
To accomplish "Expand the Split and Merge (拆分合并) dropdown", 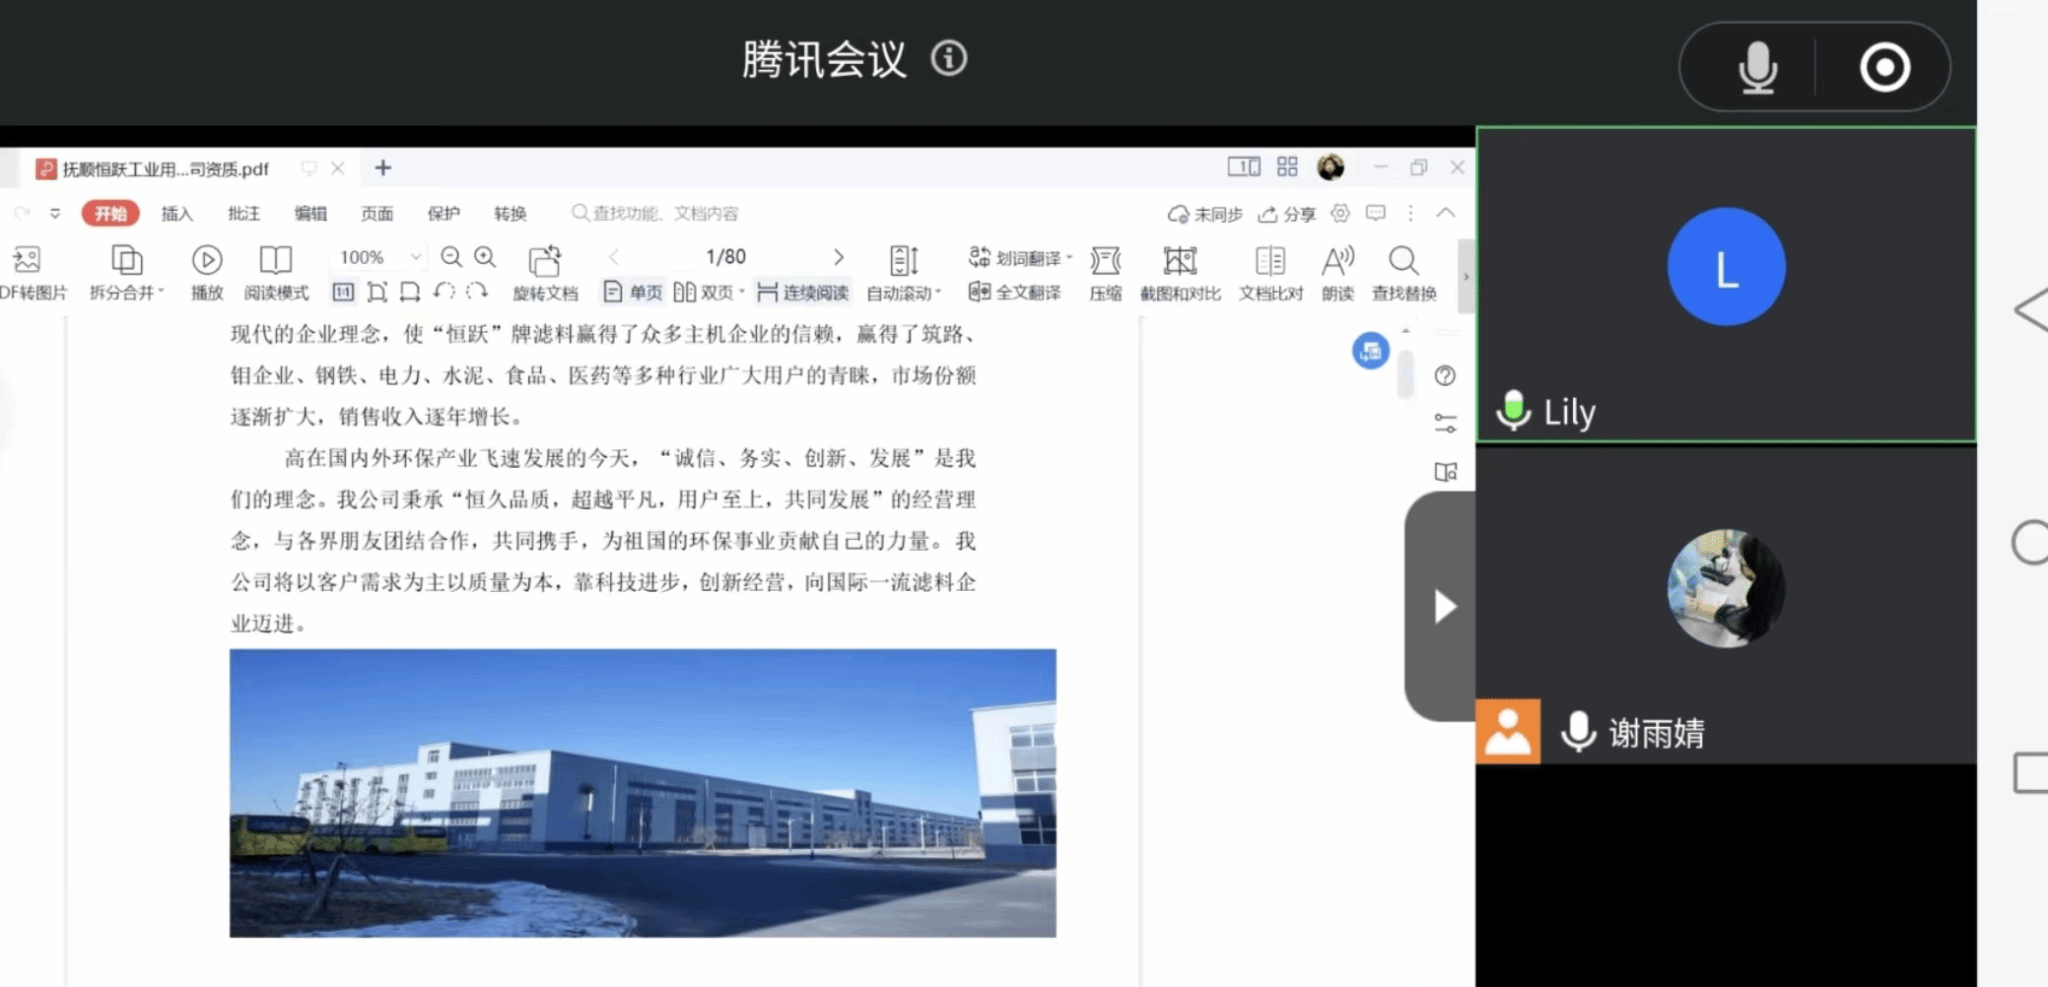I will point(127,272).
